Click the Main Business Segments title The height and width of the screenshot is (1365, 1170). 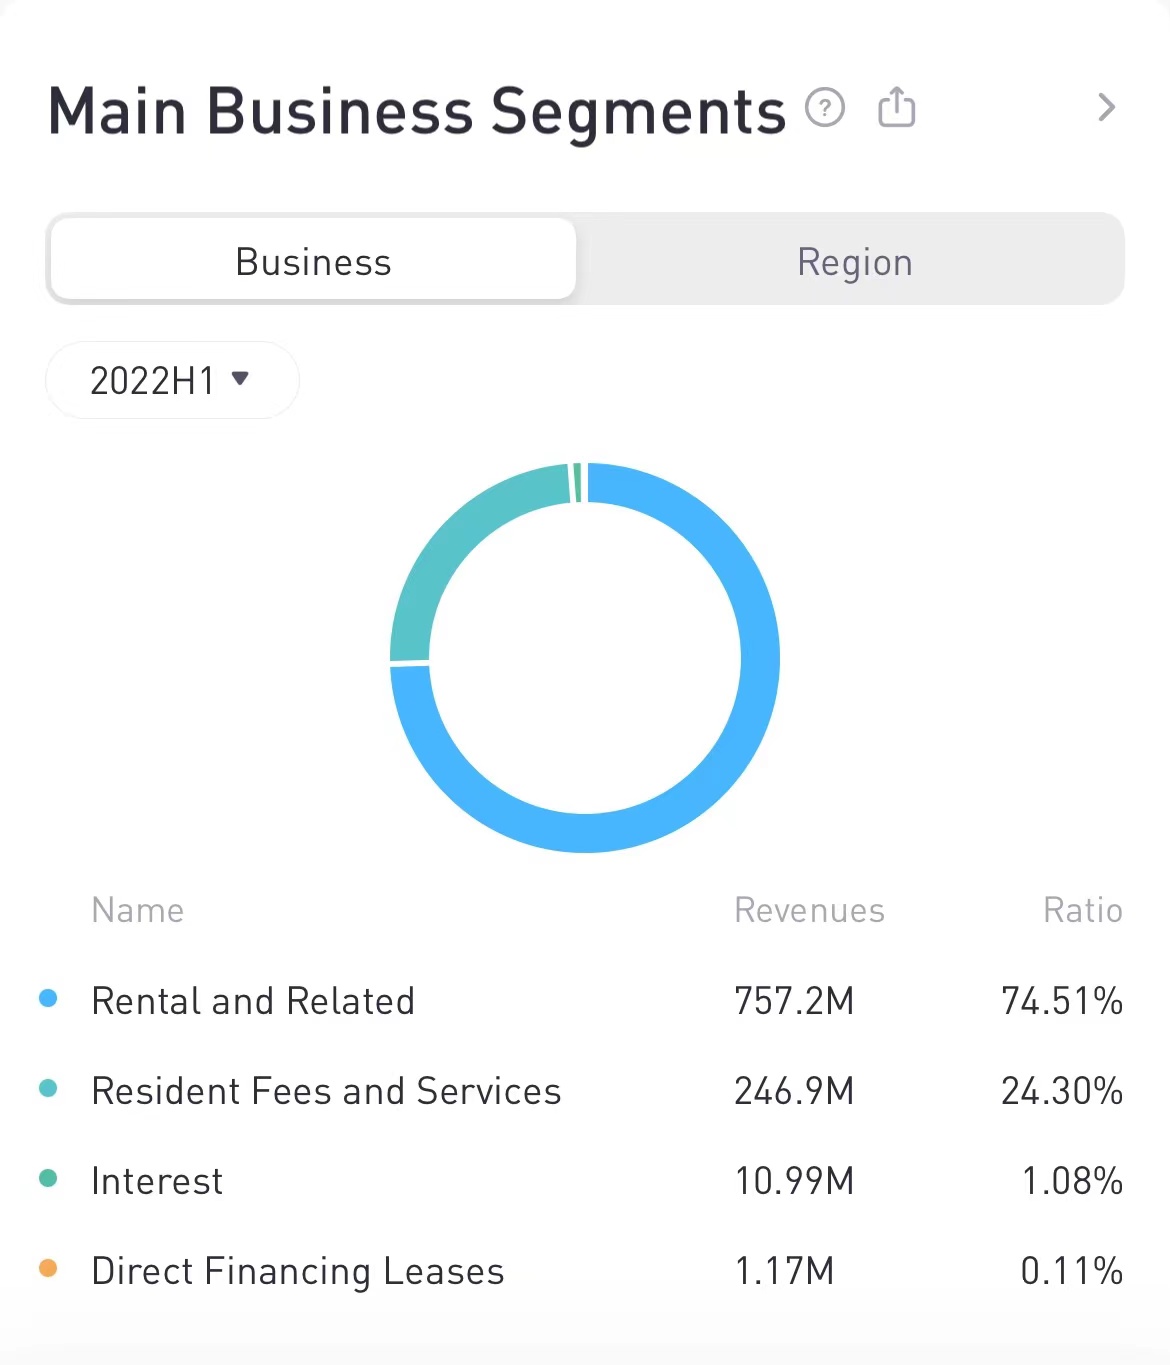point(417,110)
